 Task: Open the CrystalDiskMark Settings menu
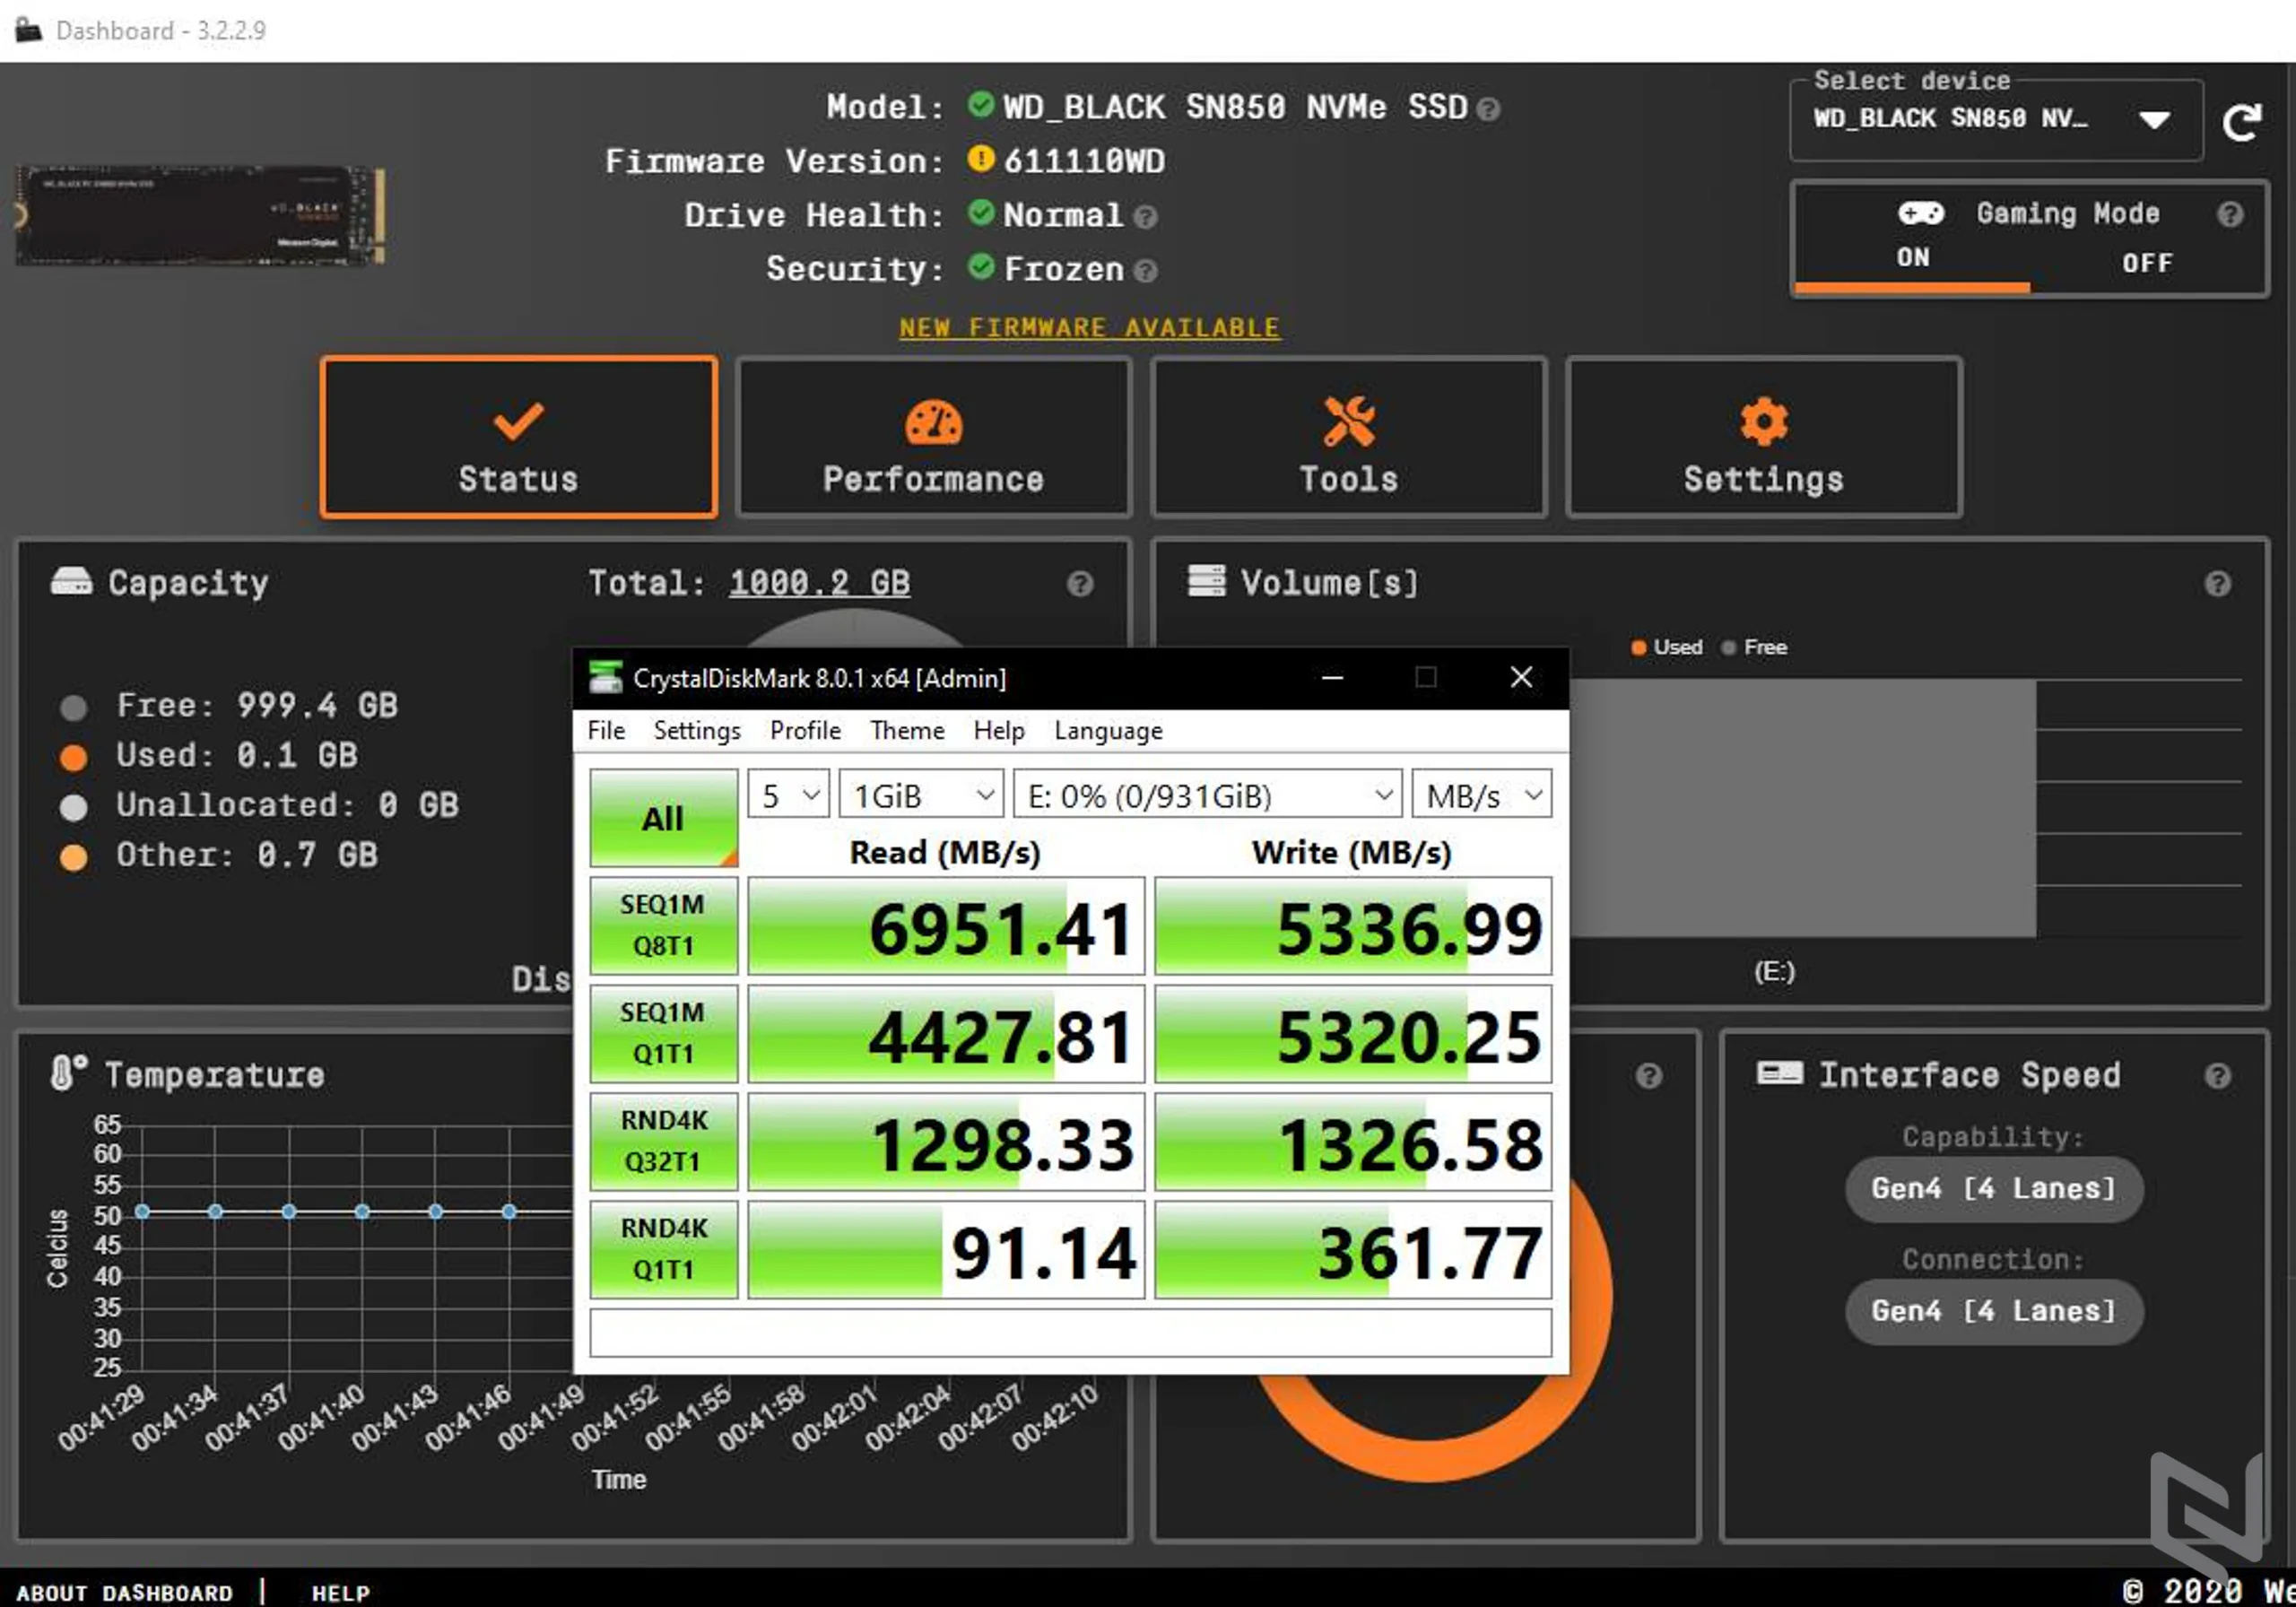coord(697,731)
